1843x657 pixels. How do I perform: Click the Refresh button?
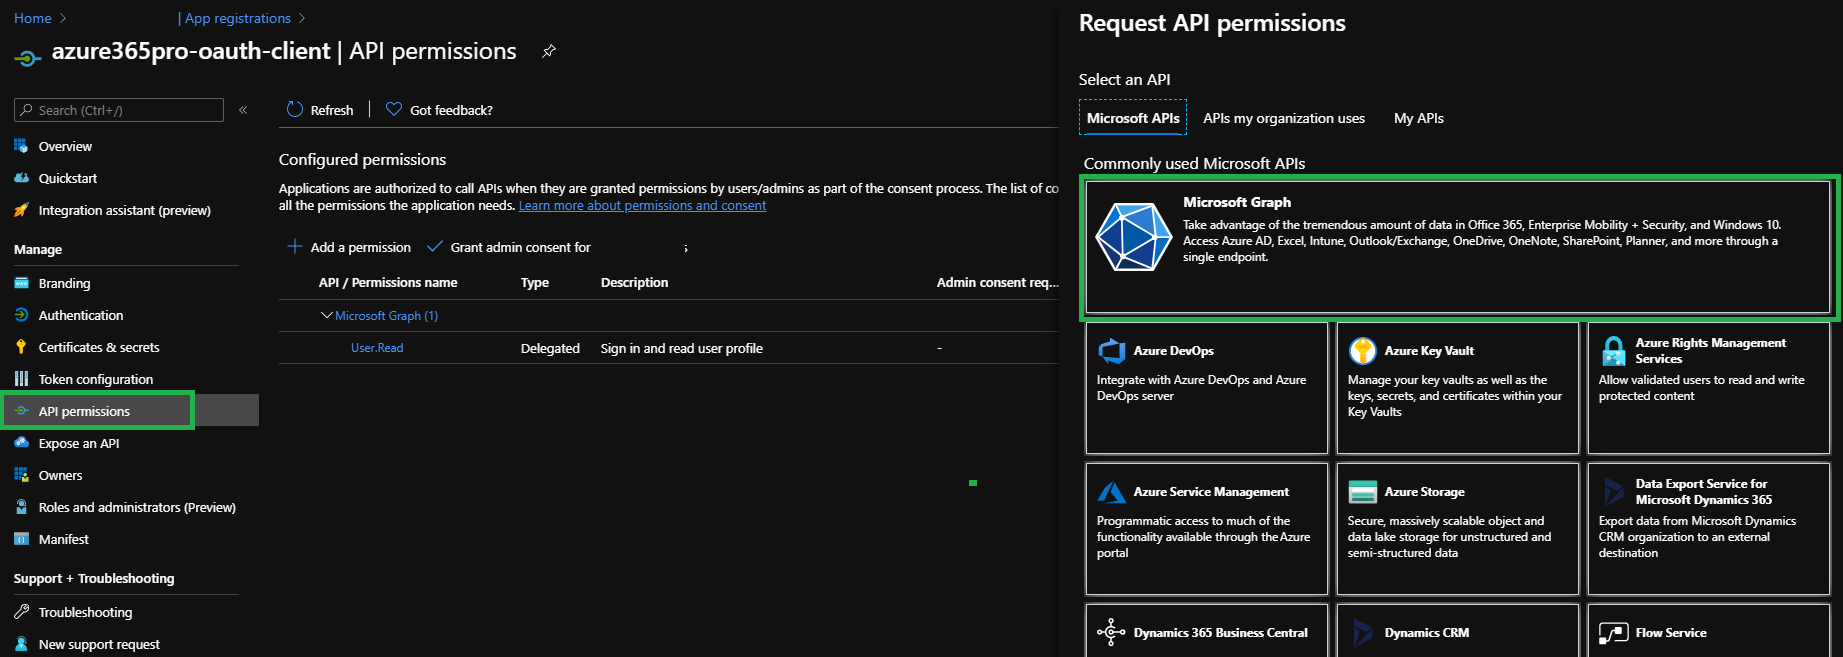click(320, 110)
